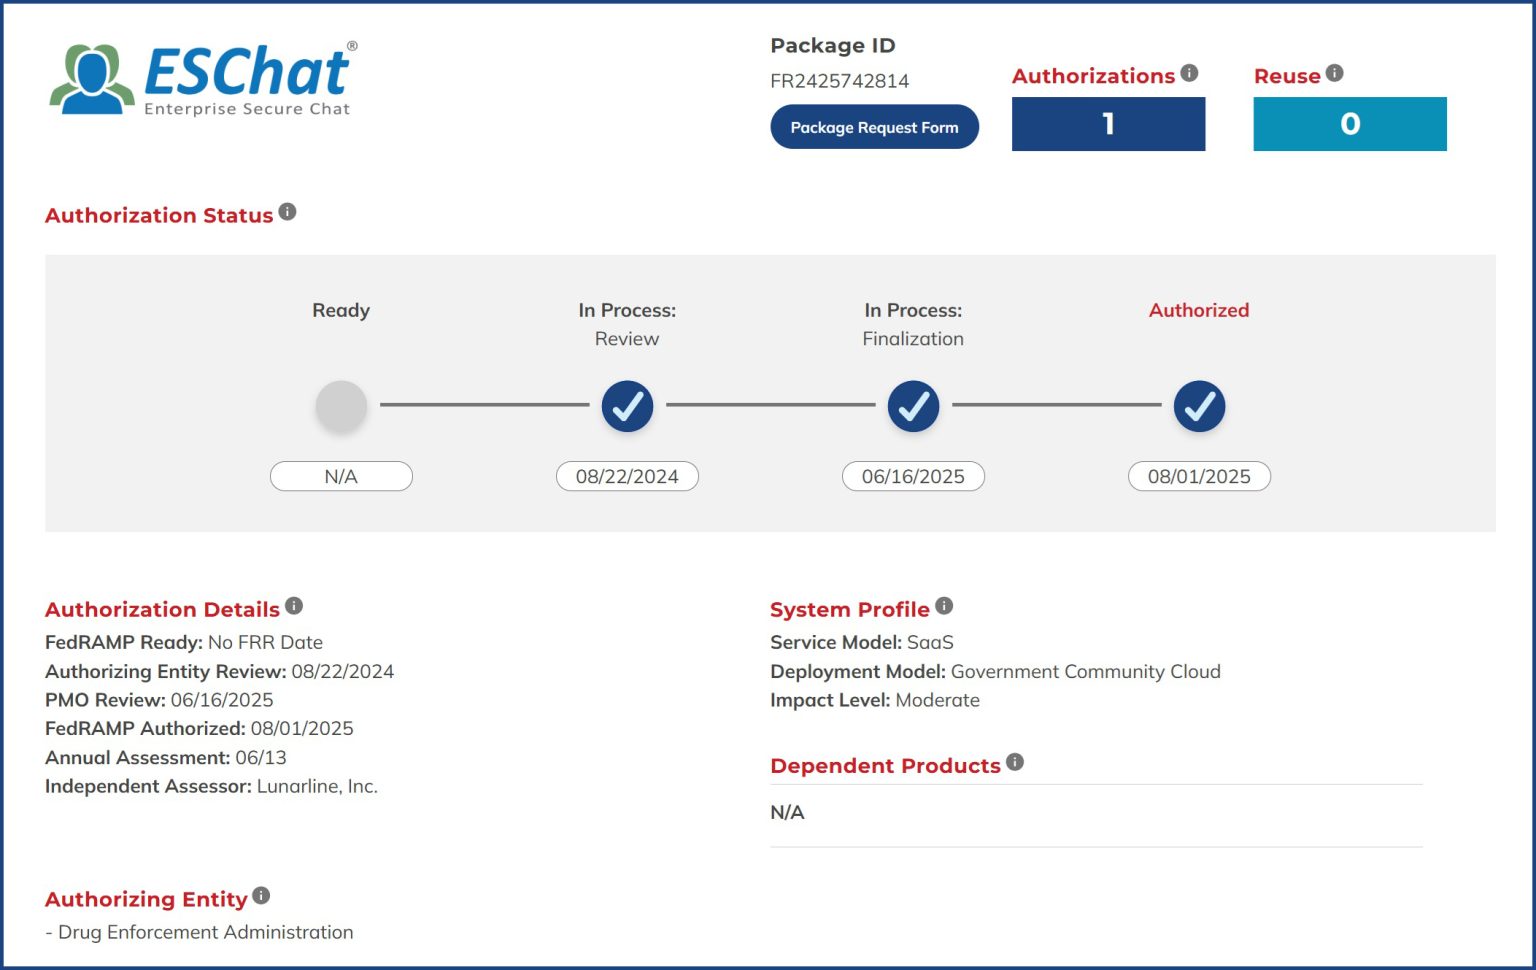Select the gray Ready status circle
This screenshot has width=1536, height=970.
(341, 406)
